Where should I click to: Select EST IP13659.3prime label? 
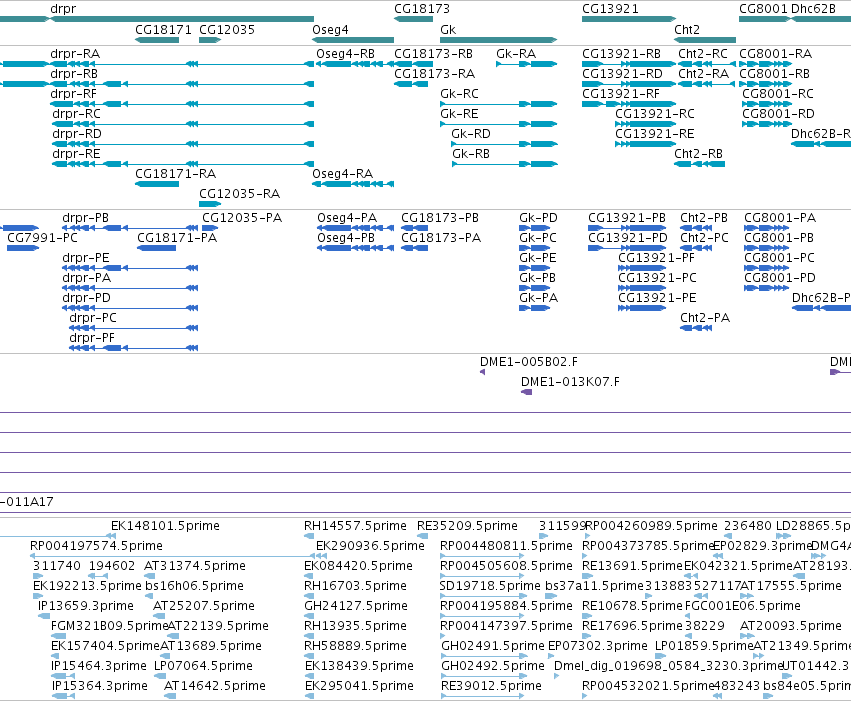tap(86, 606)
